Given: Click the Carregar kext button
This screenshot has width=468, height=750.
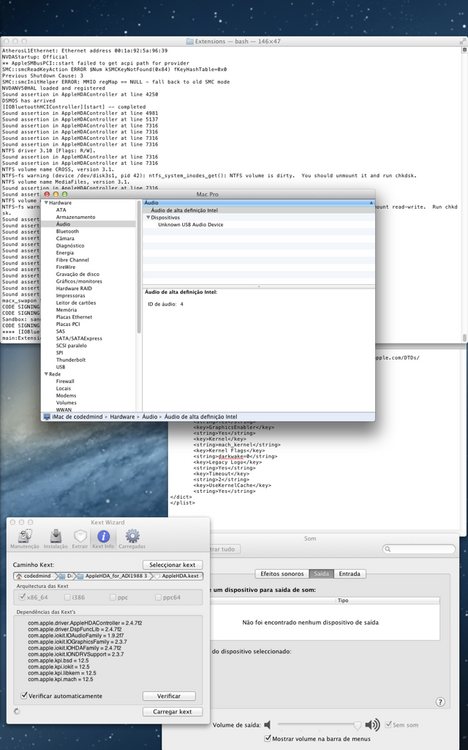Looking at the screenshot, I should pos(172,711).
